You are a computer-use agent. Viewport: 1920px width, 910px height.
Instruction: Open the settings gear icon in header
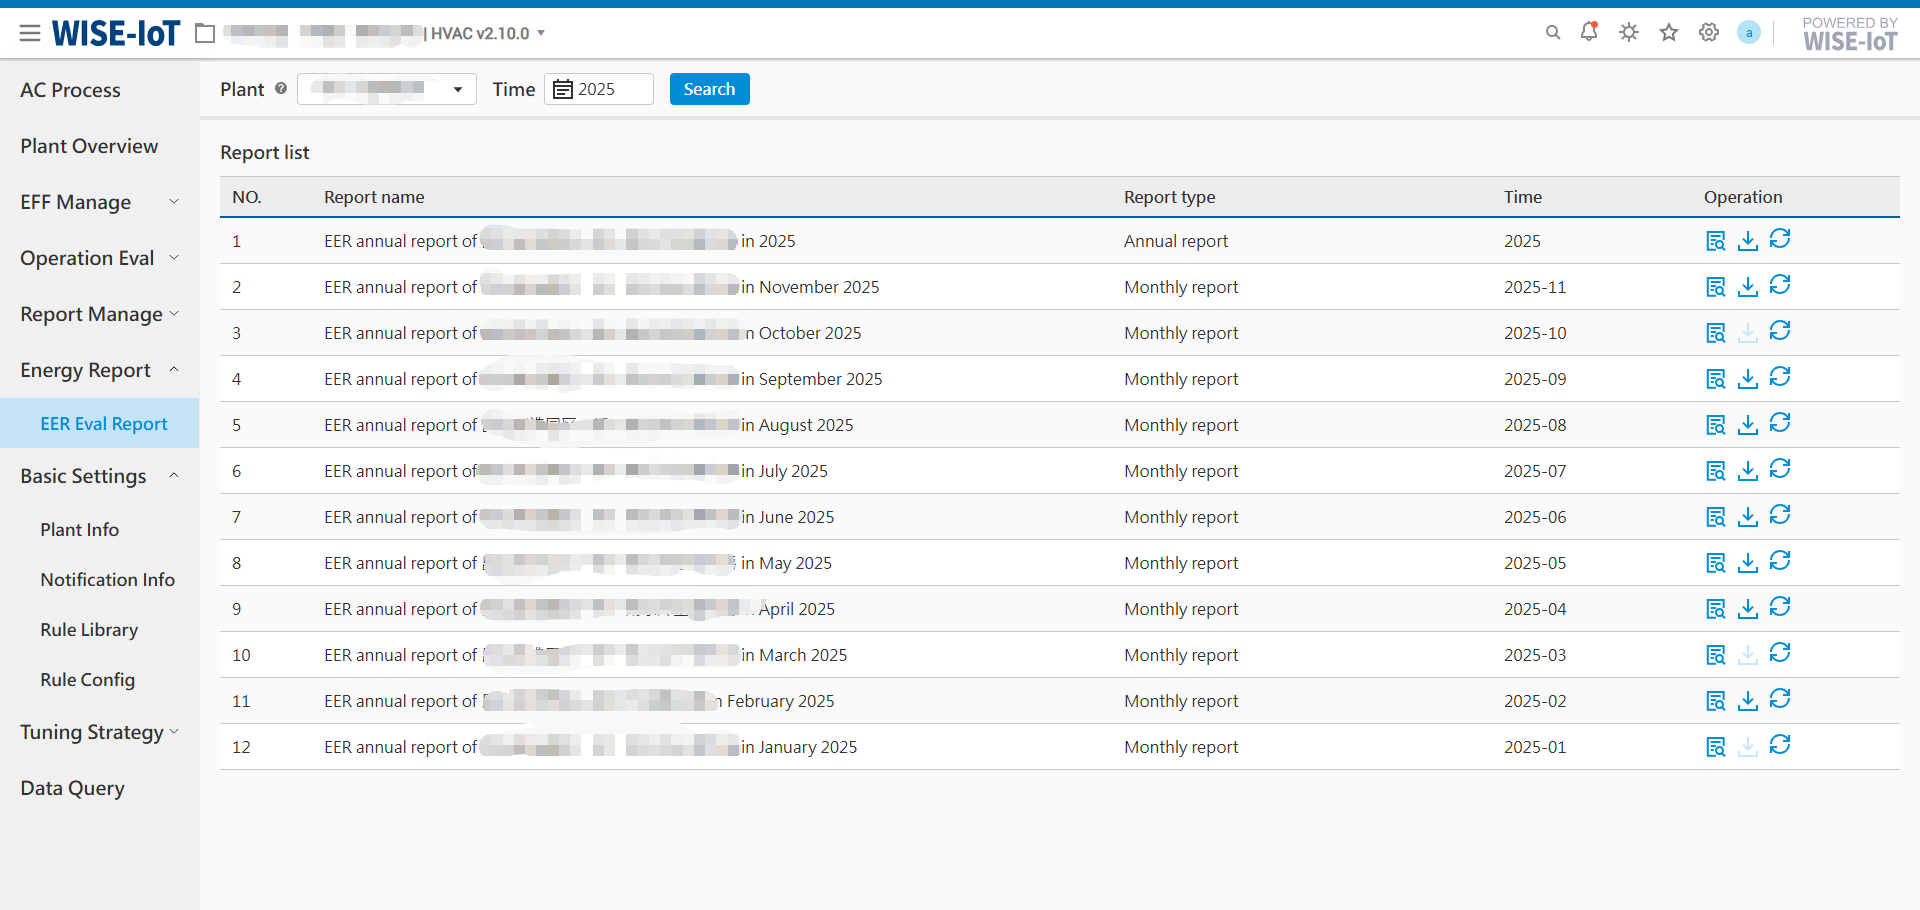pyautogui.click(x=1708, y=33)
